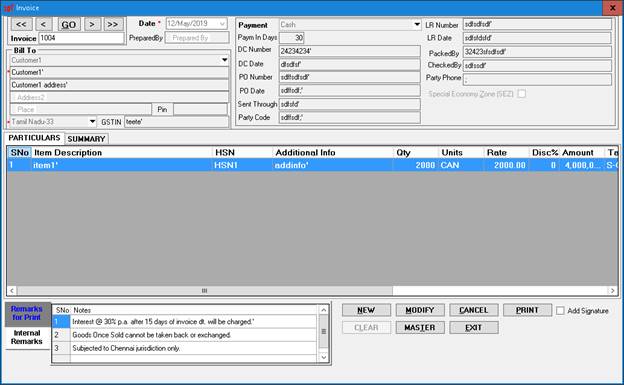Screen dimensions: 624x385
Task: Click the PO Number field
Action: click(349, 77)
